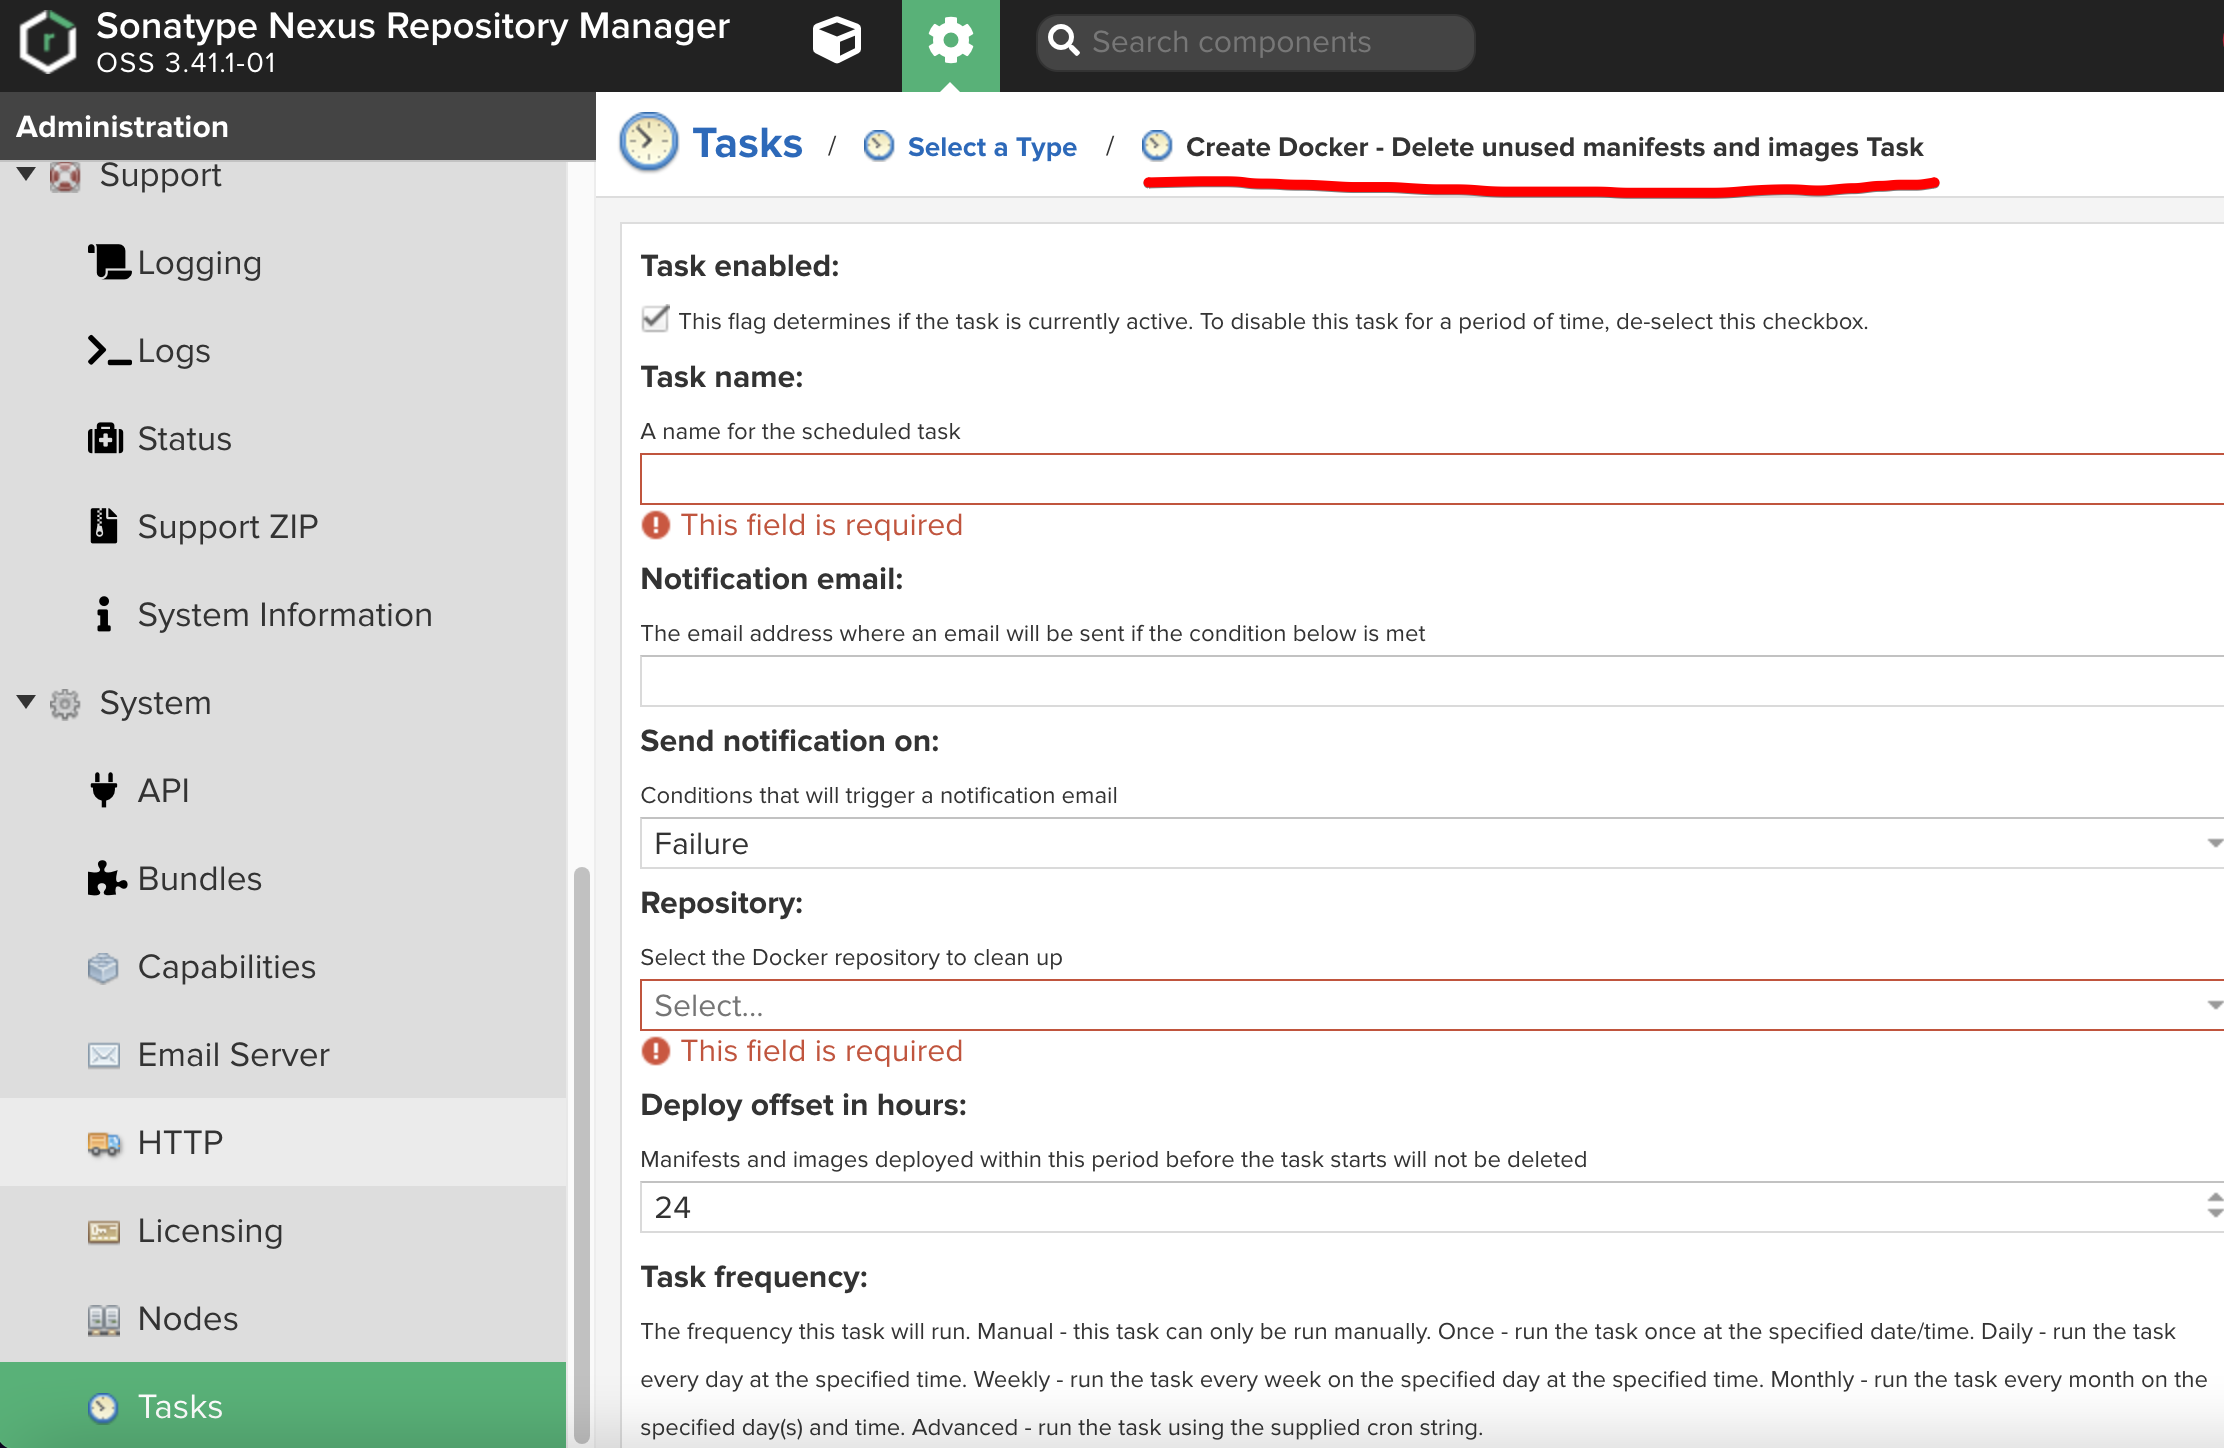The width and height of the screenshot is (2224, 1448).
Task: Click the sidebar vertical scrollbar
Action: pyautogui.click(x=581, y=1155)
